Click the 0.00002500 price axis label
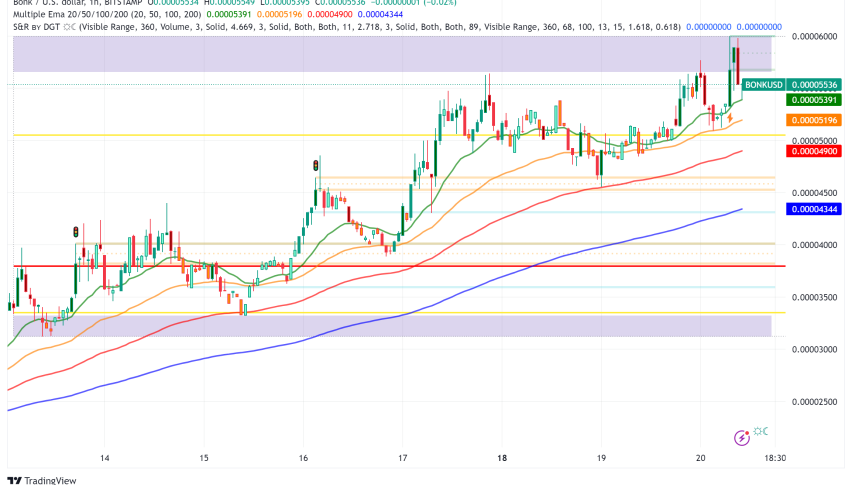This screenshot has height=485, width=852. click(x=815, y=402)
